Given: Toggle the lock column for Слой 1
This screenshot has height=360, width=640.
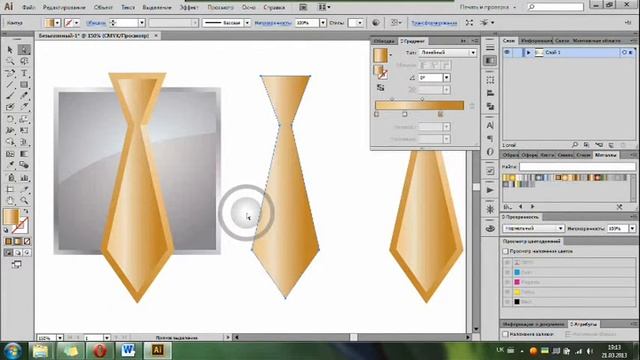Looking at the screenshot, I should coord(518,52).
